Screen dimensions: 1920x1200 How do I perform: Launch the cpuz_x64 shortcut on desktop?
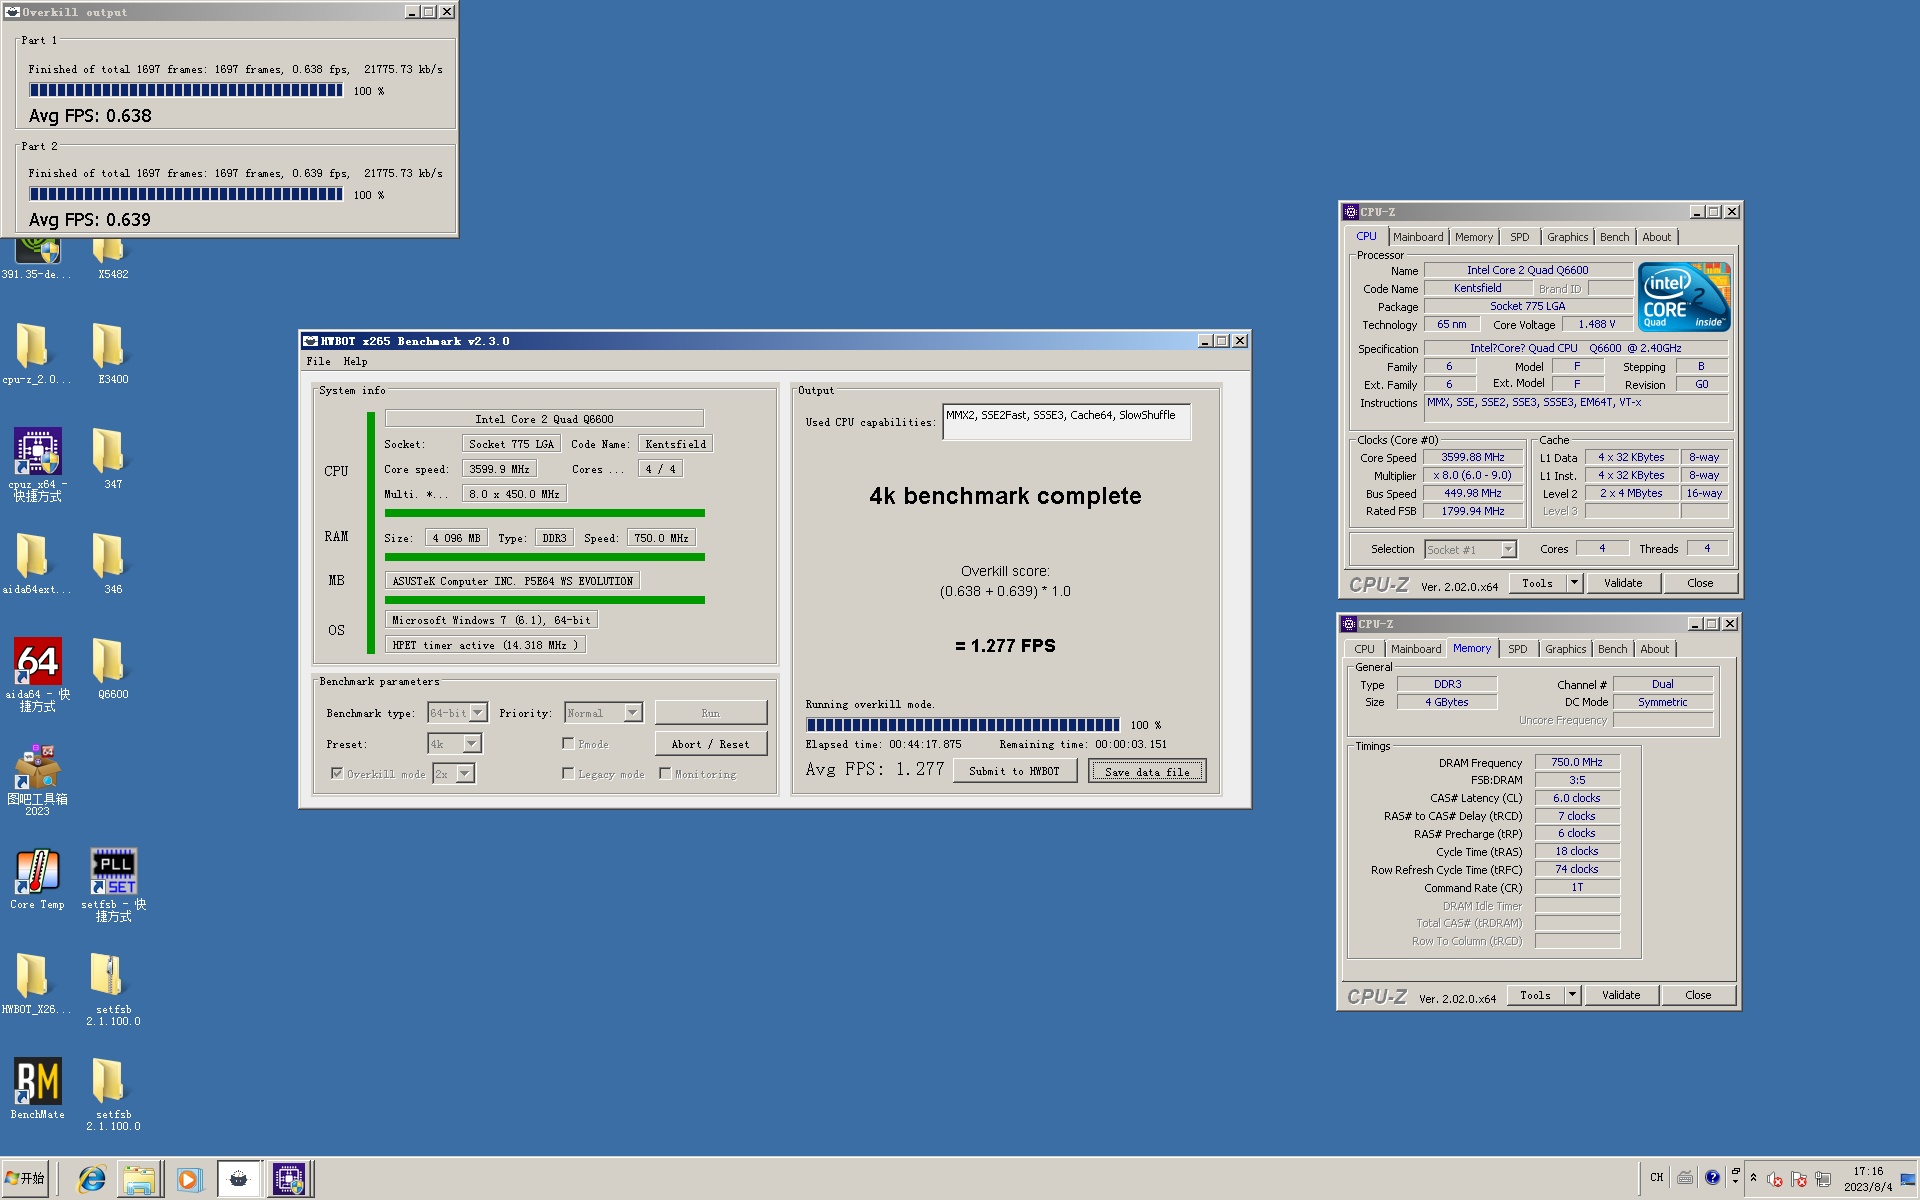[37, 463]
